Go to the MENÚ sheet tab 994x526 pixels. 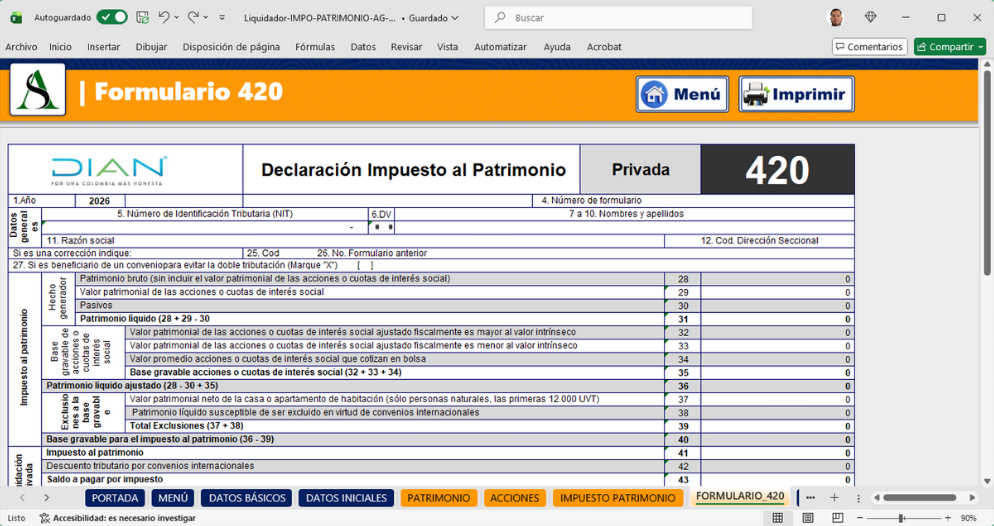point(173,498)
